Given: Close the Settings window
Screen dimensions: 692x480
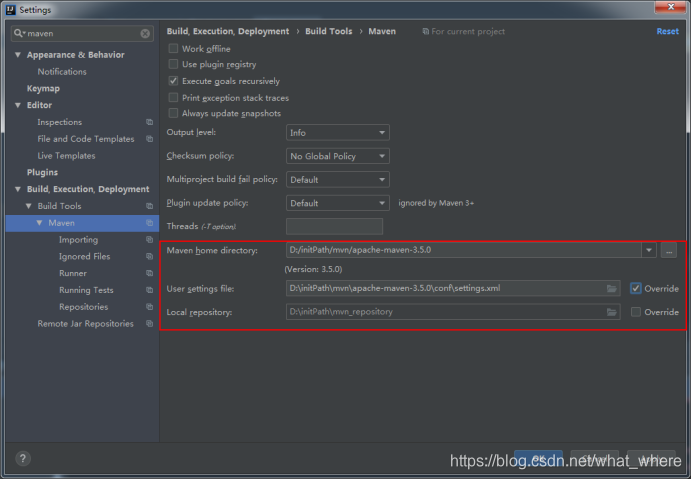Looking at the screenshot, I should coord(670,7).
